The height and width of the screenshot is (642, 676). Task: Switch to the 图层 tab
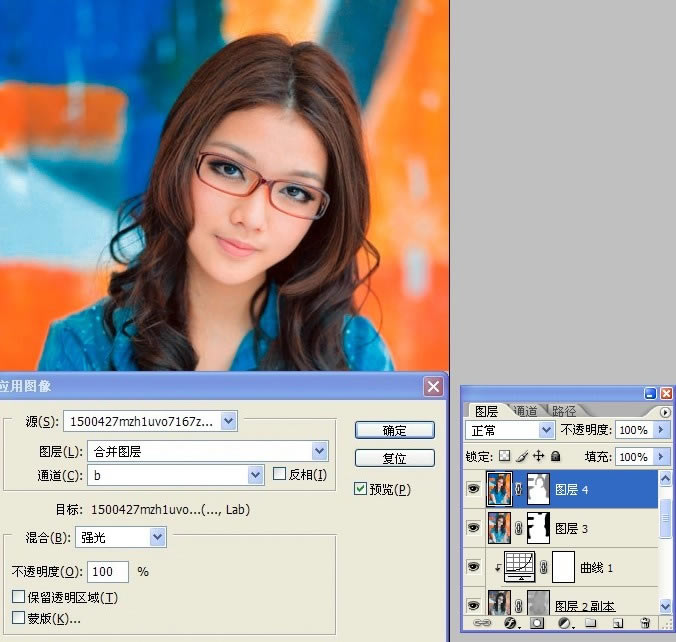(x=486, y=411)
